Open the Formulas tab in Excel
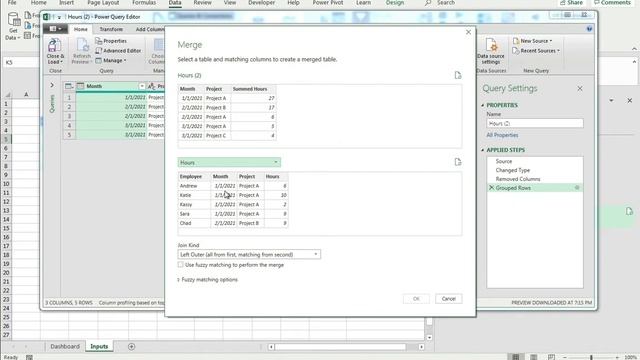The width and height of the screenshot is (640, 360). coord(144,3)
